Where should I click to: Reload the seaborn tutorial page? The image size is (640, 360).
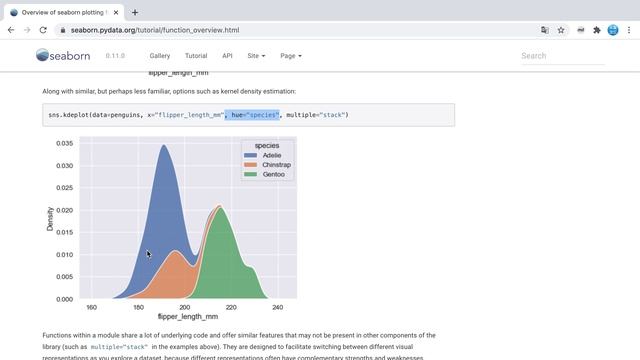[43, 30]
